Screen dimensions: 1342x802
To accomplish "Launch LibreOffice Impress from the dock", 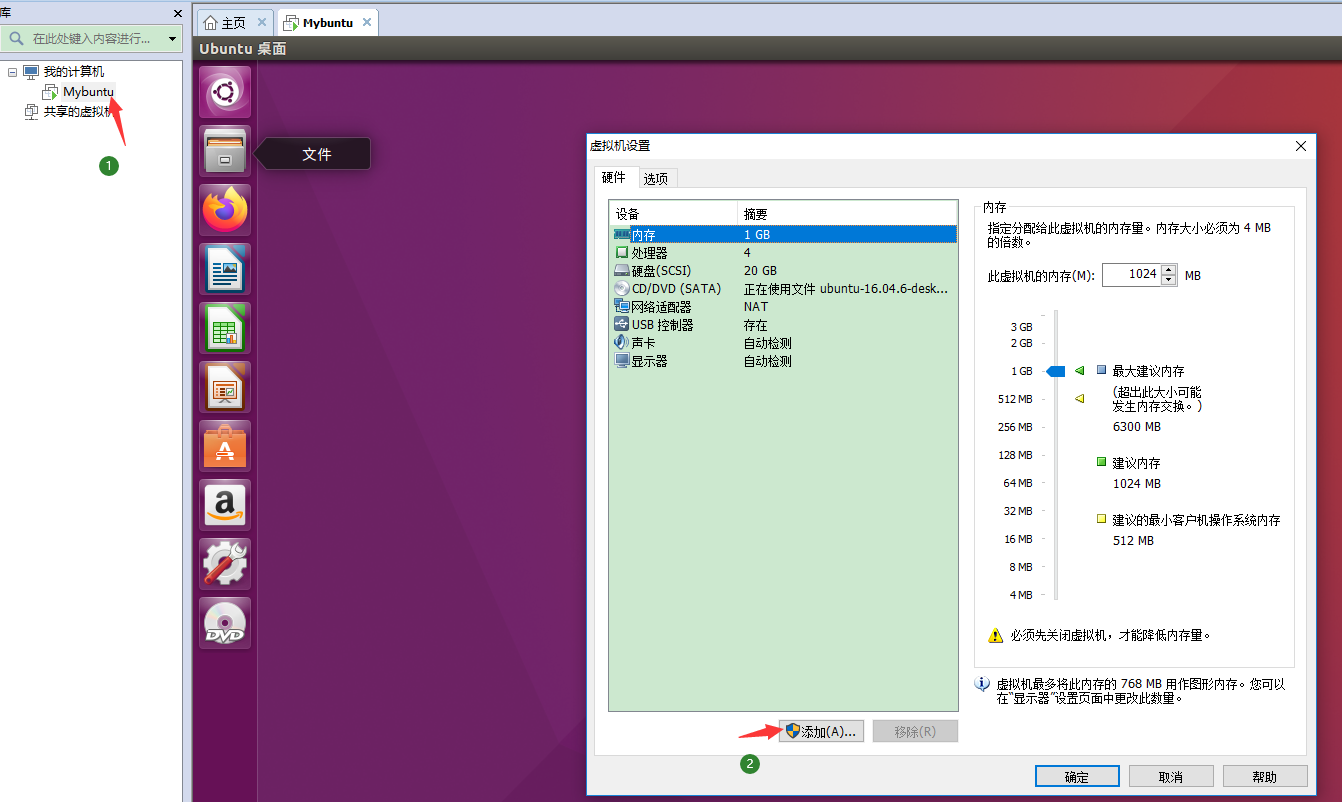I will point(225,388).
